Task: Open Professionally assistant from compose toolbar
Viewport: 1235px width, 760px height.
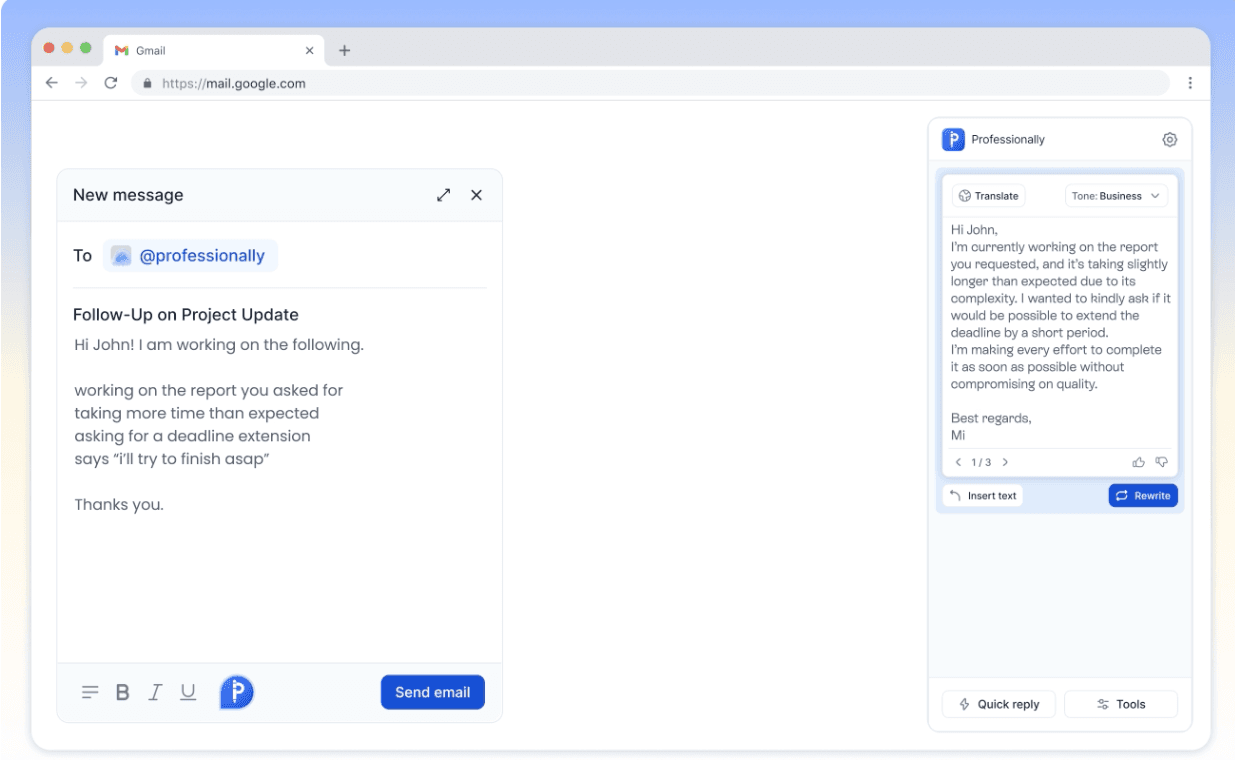Action: (x=237, y=692)
